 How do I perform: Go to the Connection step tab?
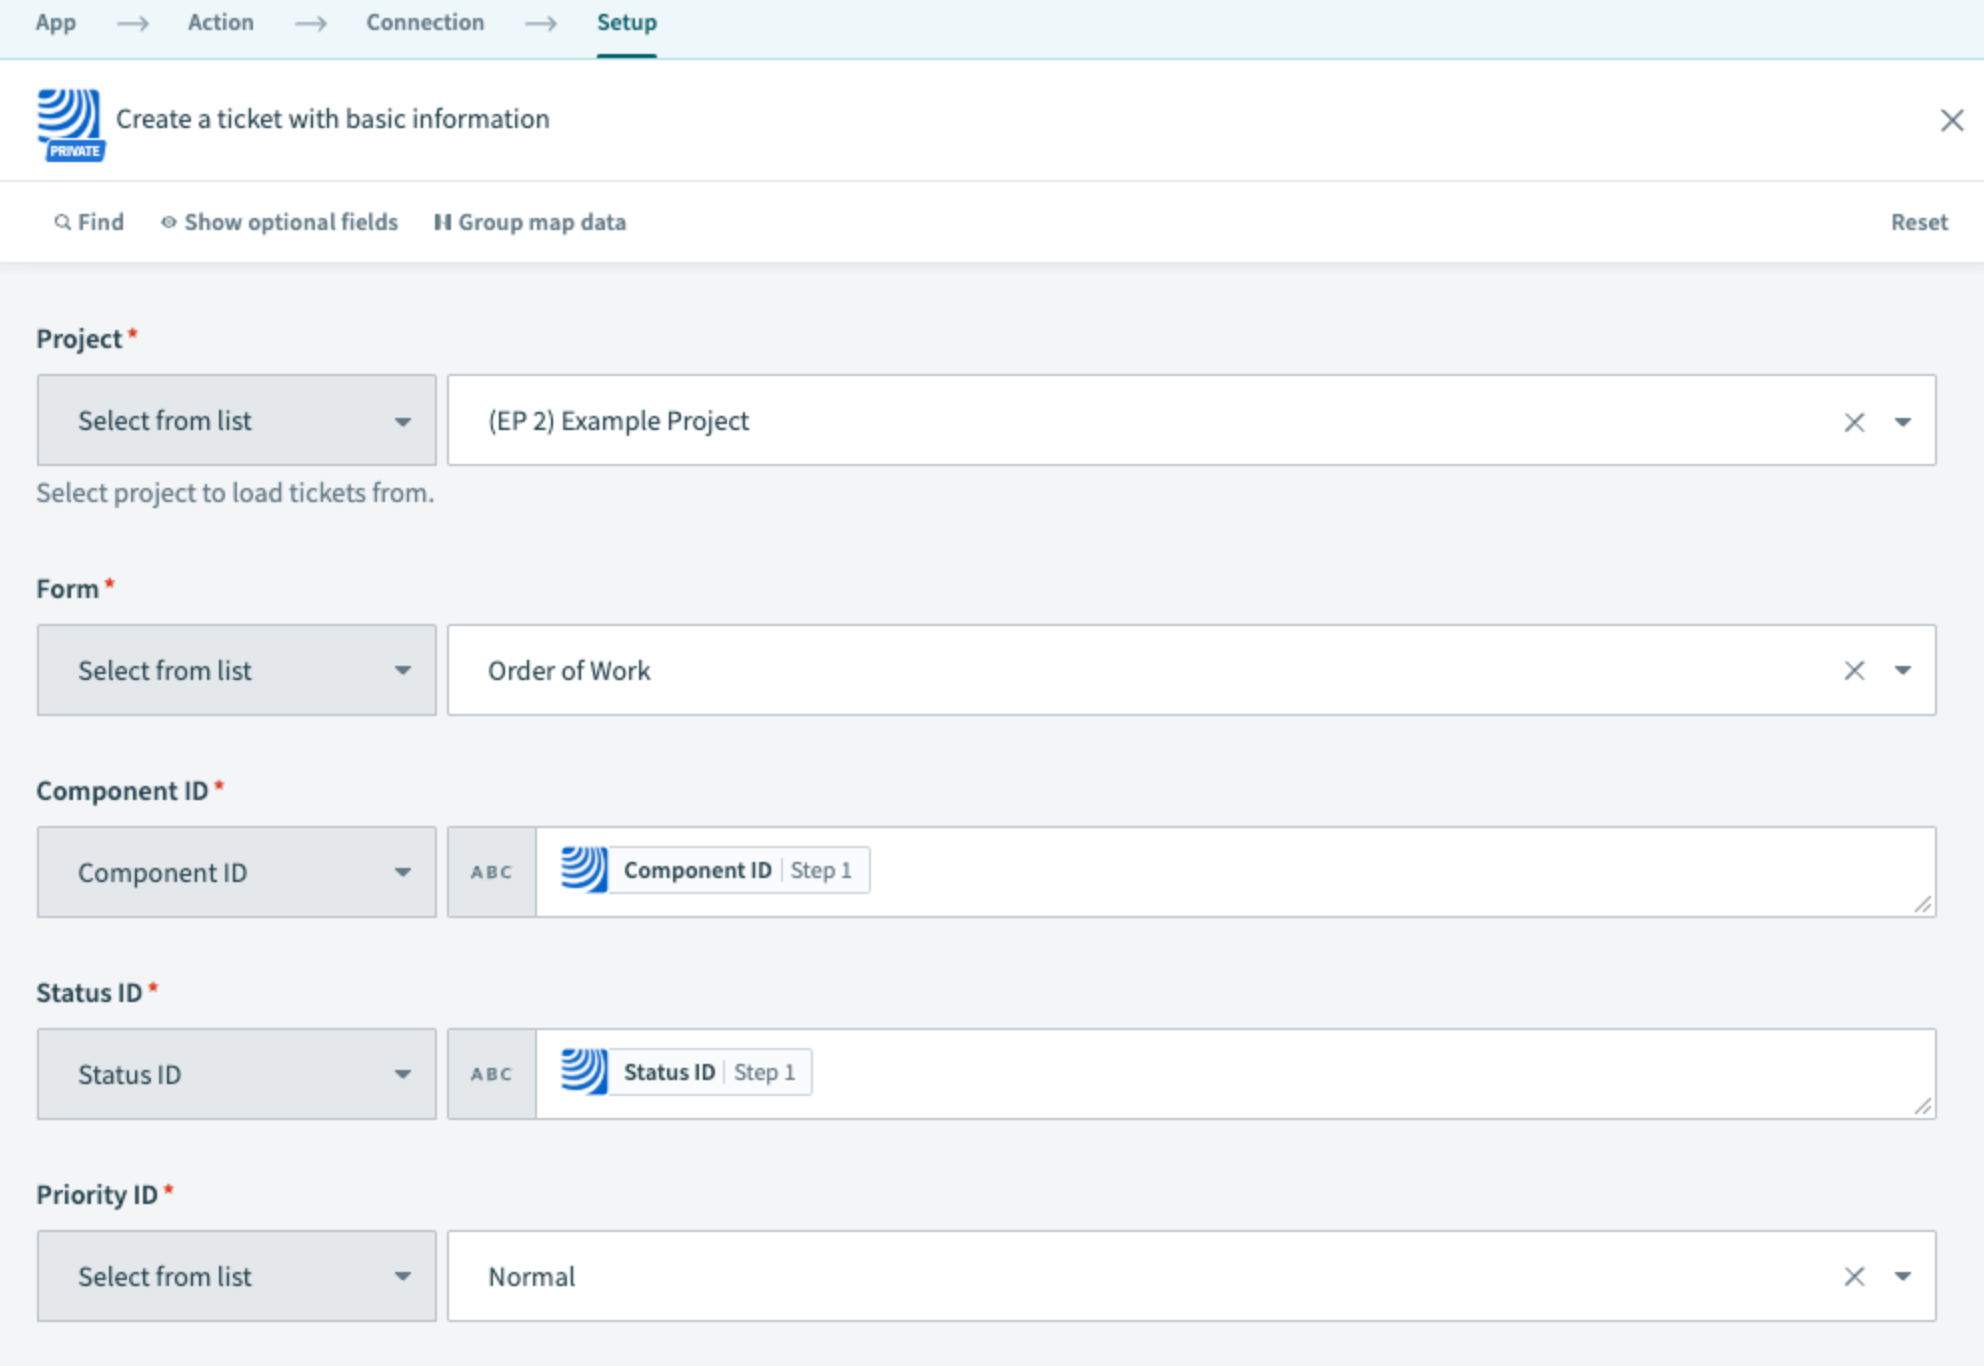tap(424, 22)
